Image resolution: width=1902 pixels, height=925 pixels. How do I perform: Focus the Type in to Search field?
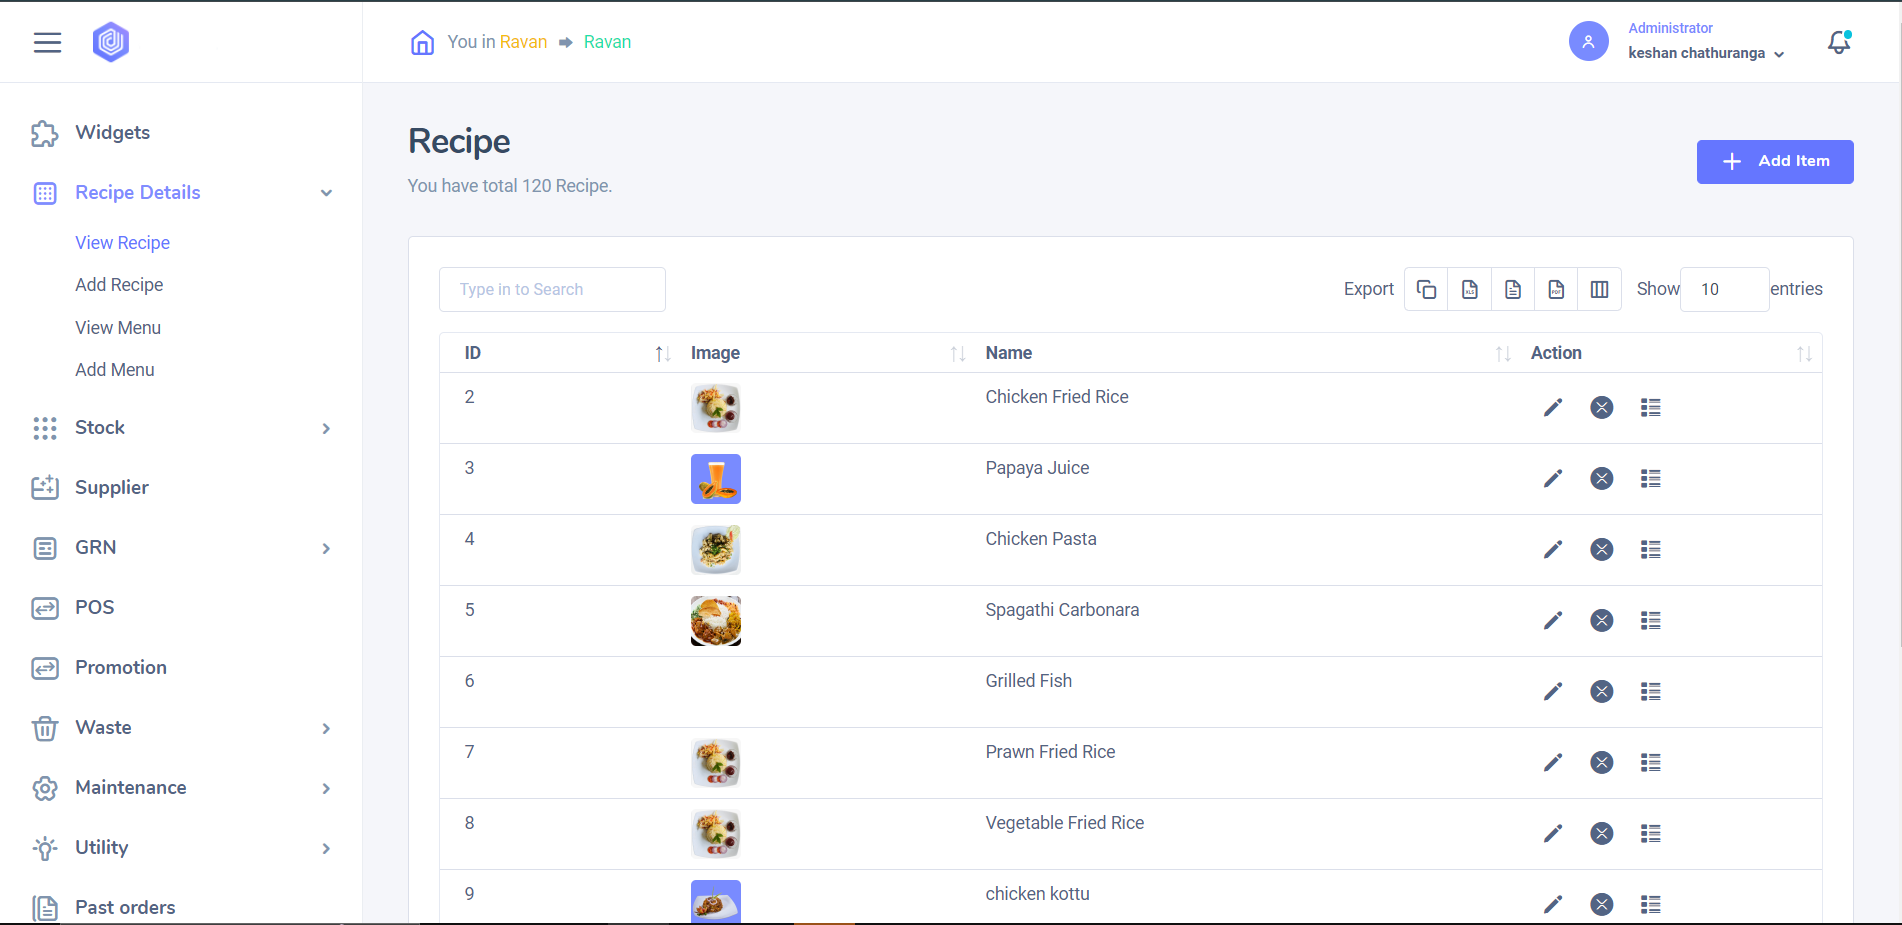click(x=552, y=289)
